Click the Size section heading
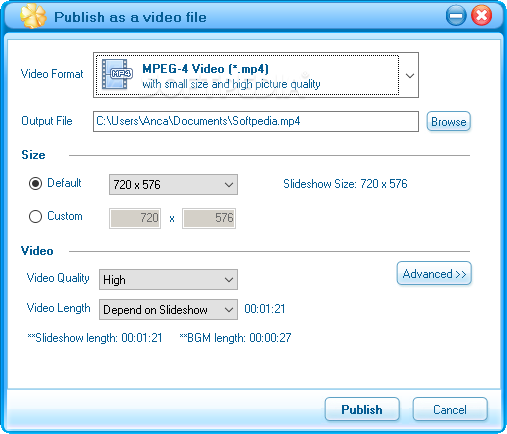The height and width of the screenshot is (434, 507). tap(33, 155)
